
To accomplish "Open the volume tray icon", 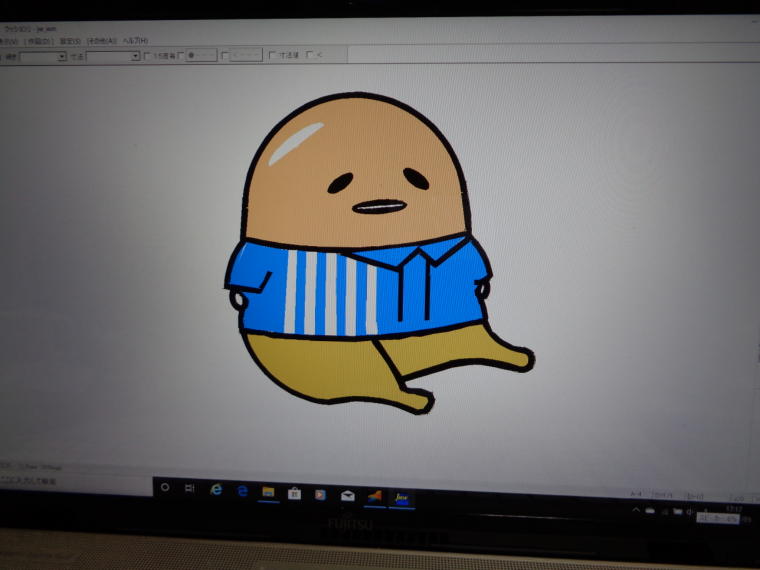I will point(690,512).
